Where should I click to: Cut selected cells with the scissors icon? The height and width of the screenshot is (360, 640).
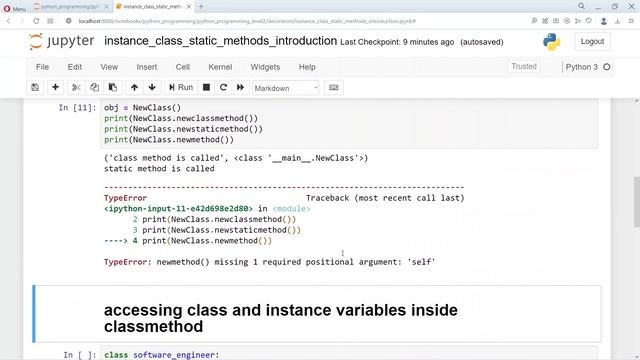click(x=76, y=87)
